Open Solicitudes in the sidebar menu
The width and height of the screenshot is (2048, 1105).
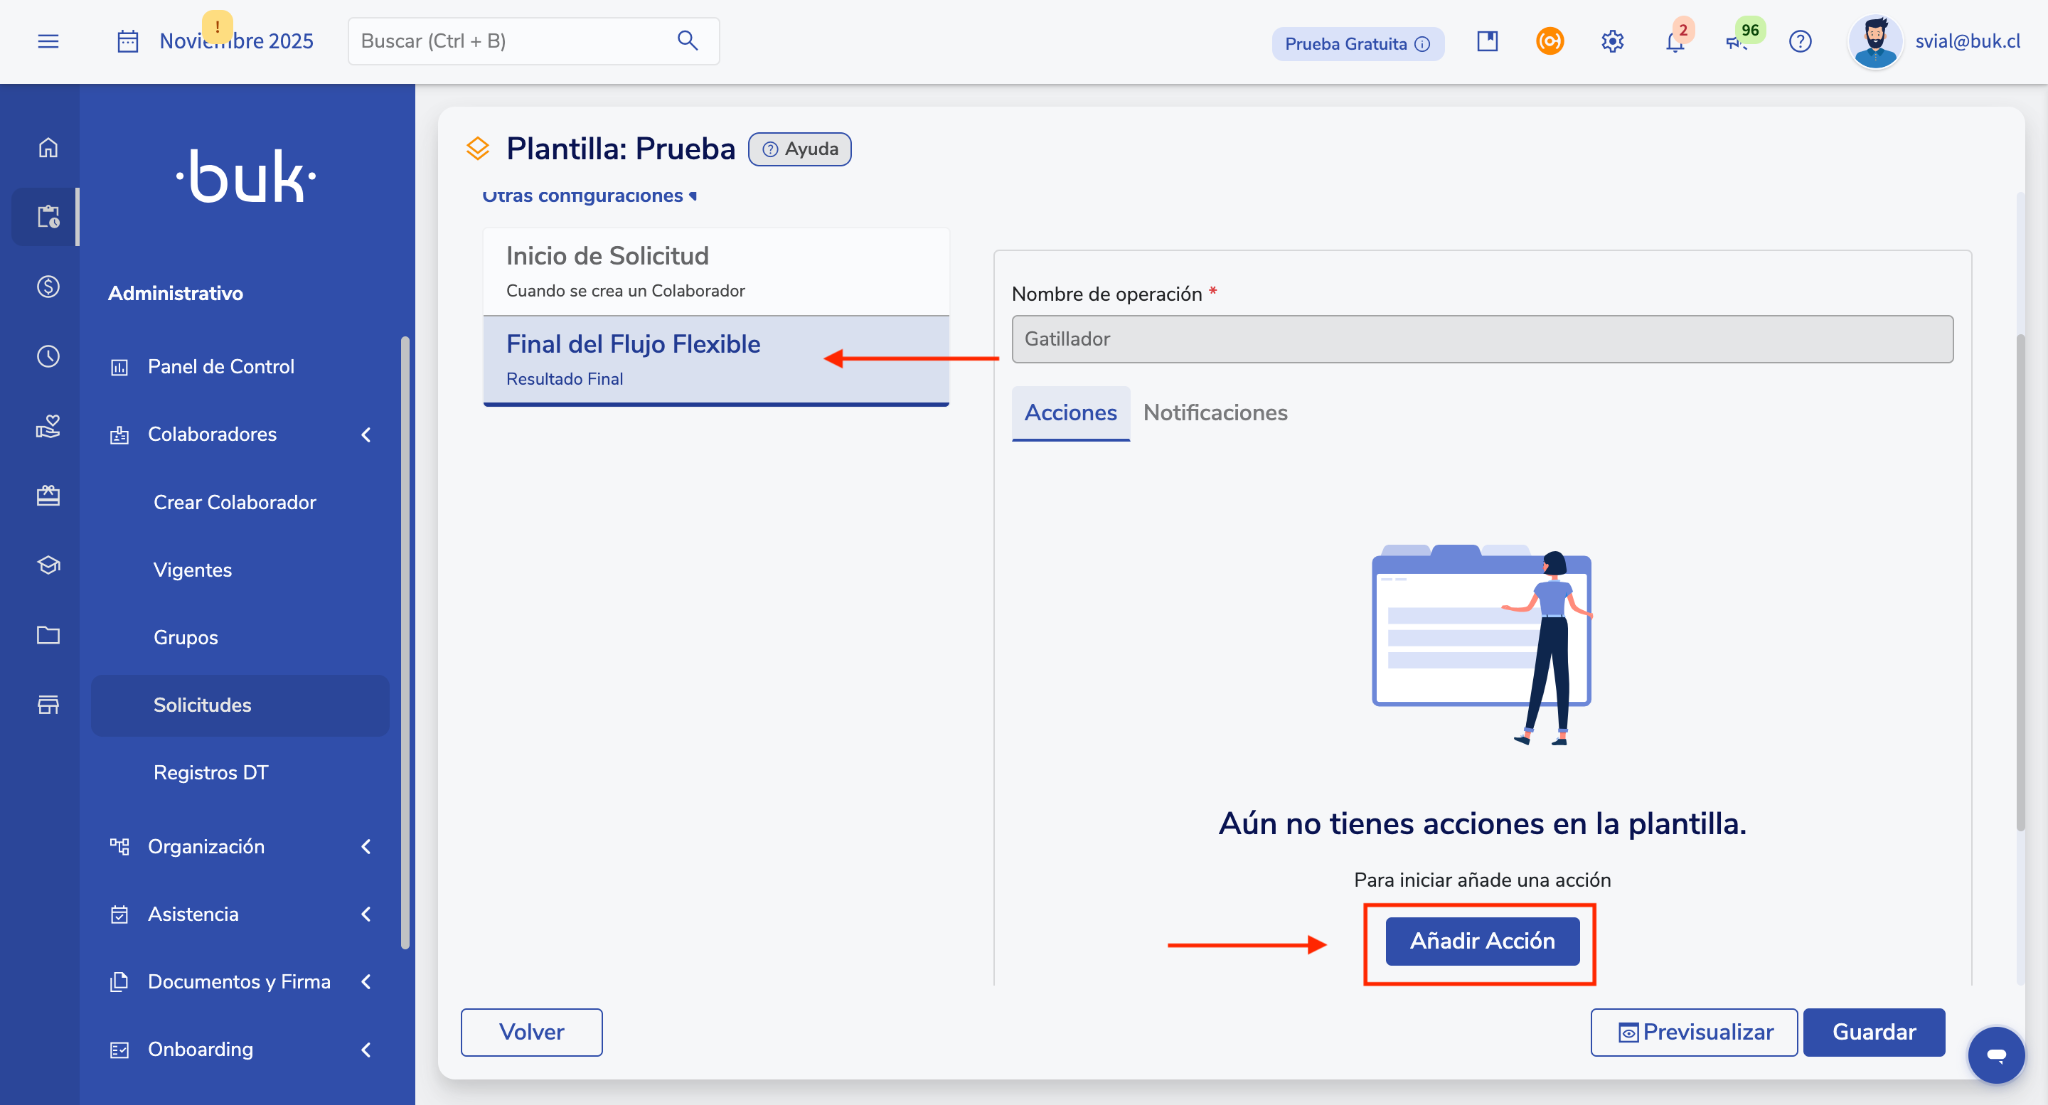click(203, 705)
